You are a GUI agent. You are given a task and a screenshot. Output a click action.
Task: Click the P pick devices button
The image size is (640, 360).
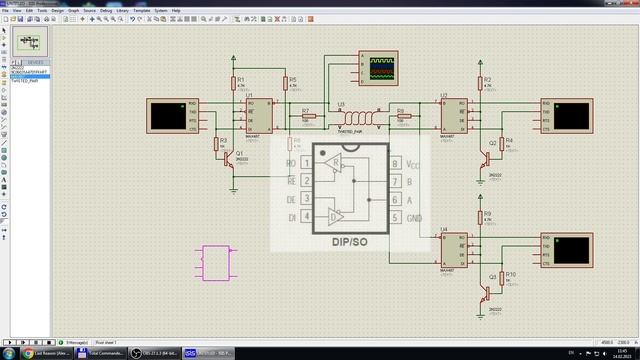13,62
